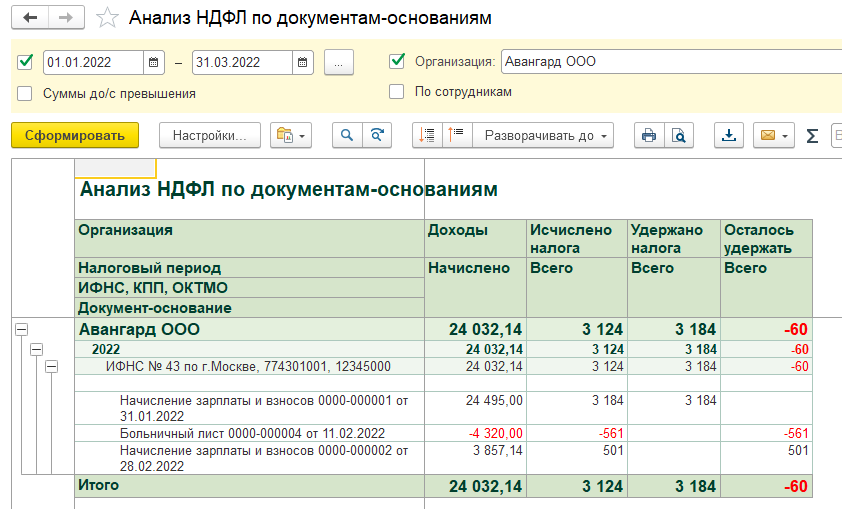Add report to favorites with star icon
Screen dimensions: 842x509
[105, 18]
